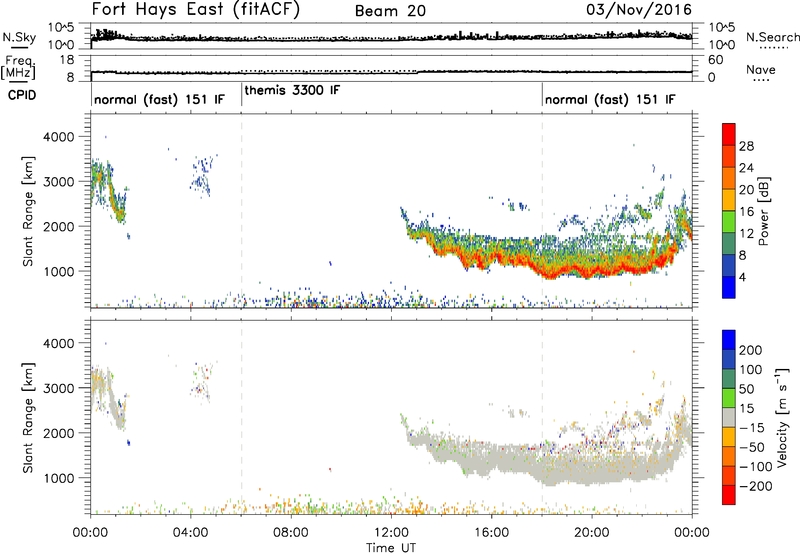Click the left '10^5' noise axis value

pos(61,27)
